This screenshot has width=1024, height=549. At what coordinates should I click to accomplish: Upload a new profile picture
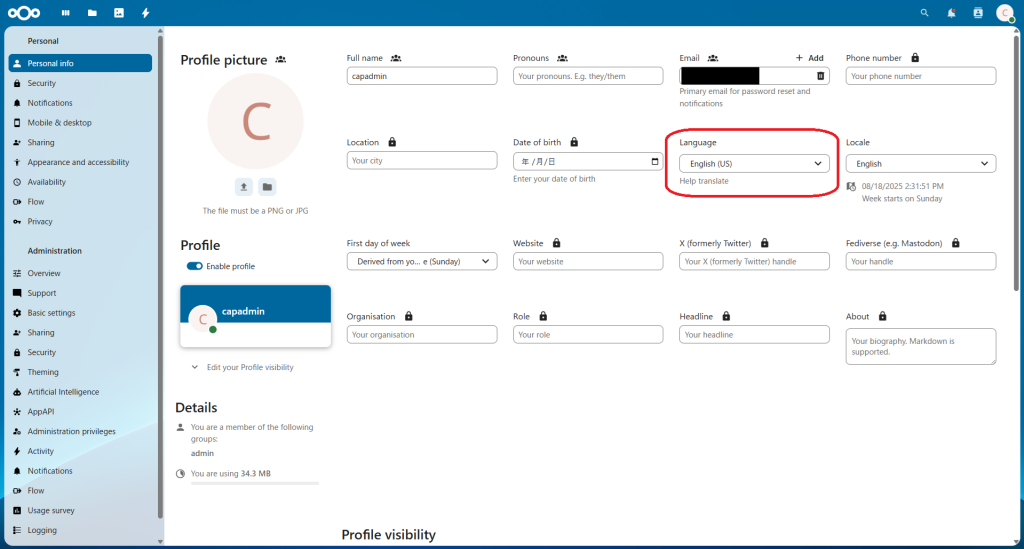[x=244, y=187]
